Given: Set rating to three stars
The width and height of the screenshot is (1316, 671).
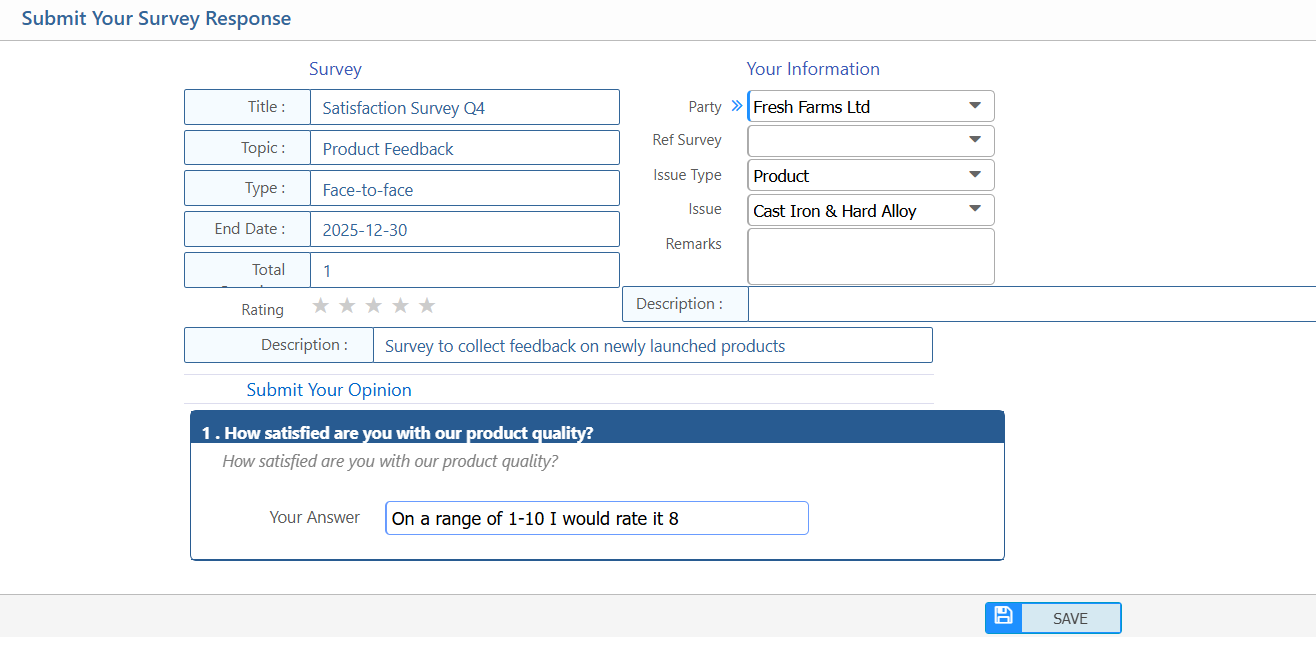Looking at the screenshot, I should point(374,306).
